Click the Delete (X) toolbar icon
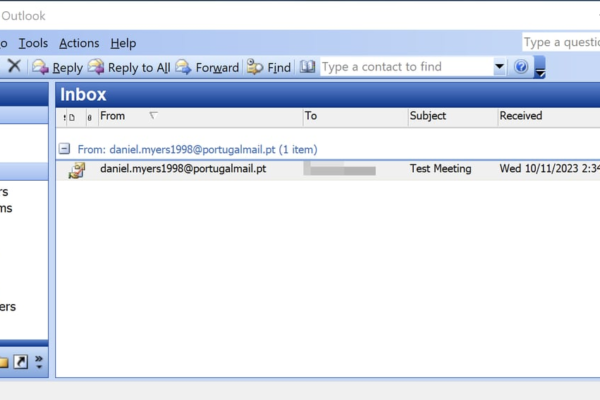 tap(14, 67)
